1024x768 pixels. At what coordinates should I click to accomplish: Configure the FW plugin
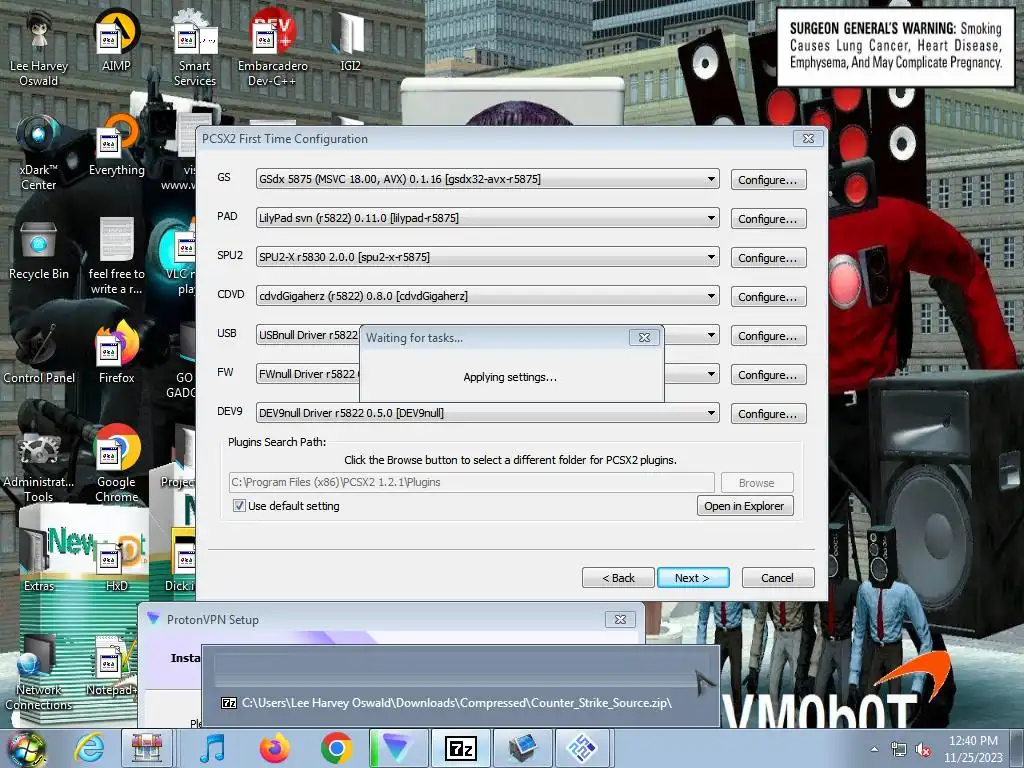tap(768, 375)
